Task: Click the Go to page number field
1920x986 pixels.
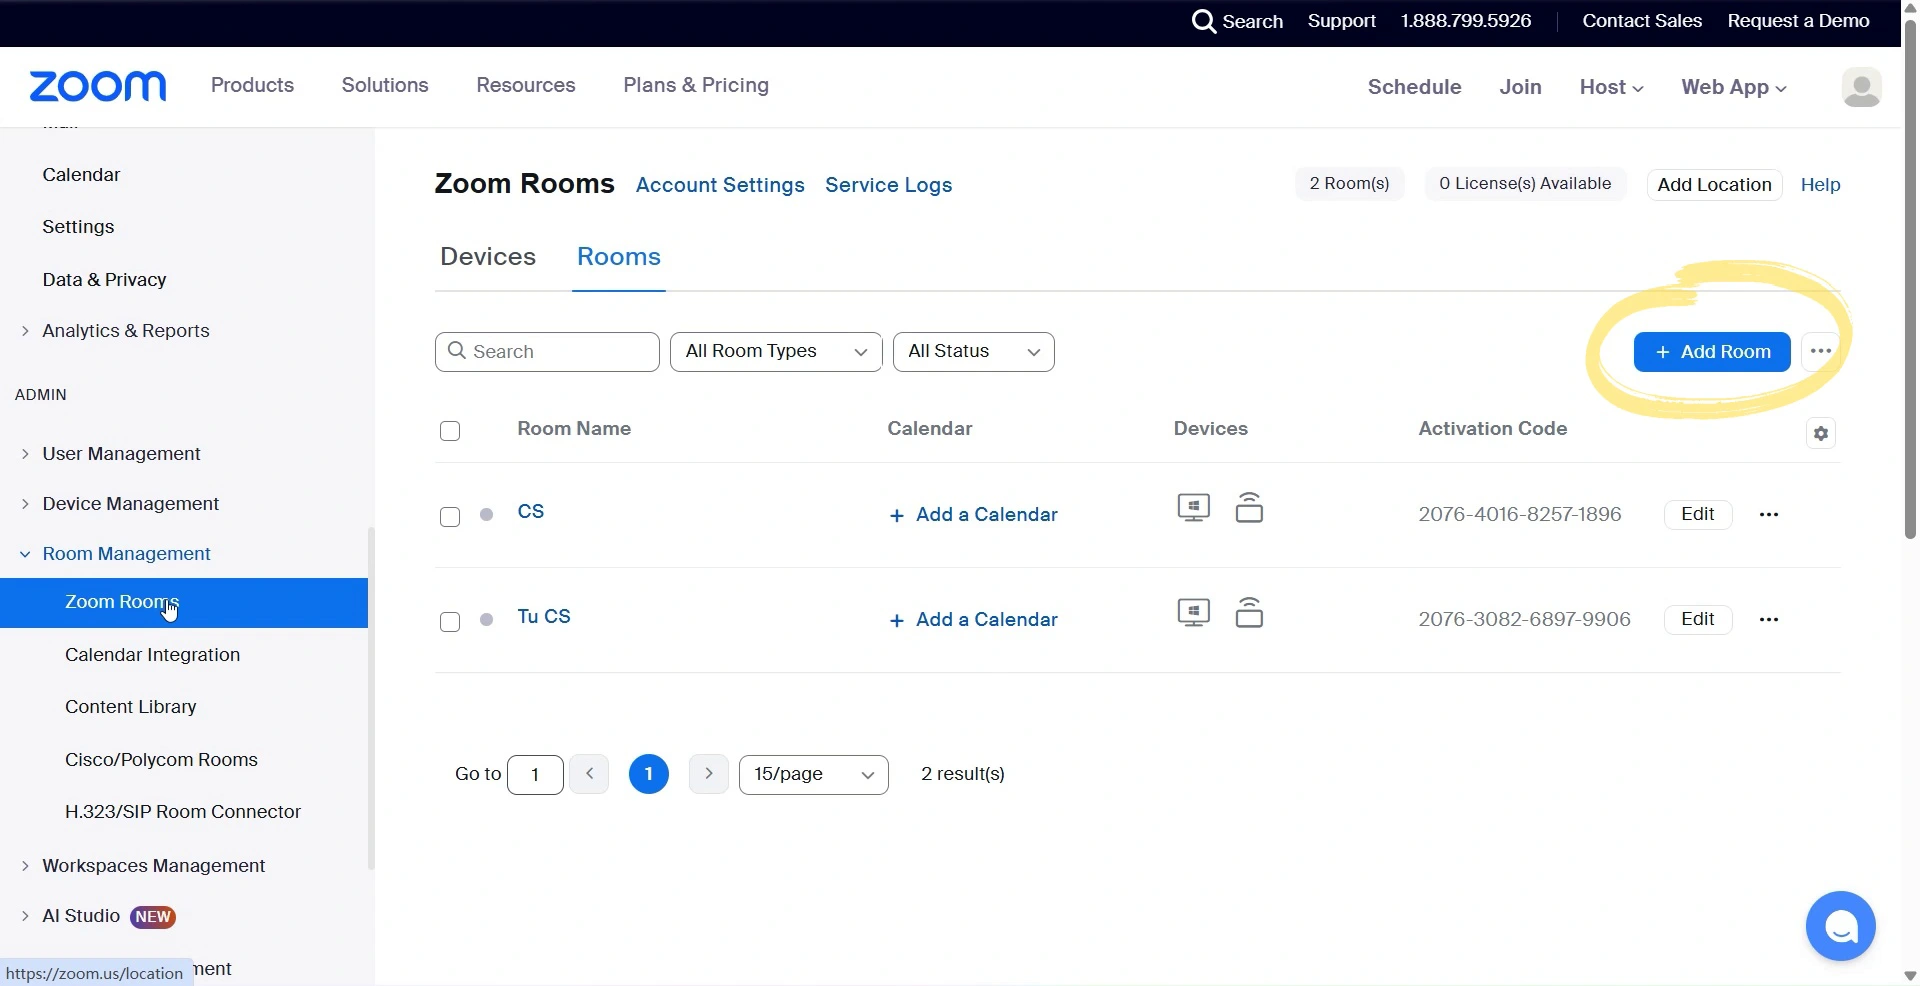Action: click(535, 775)
